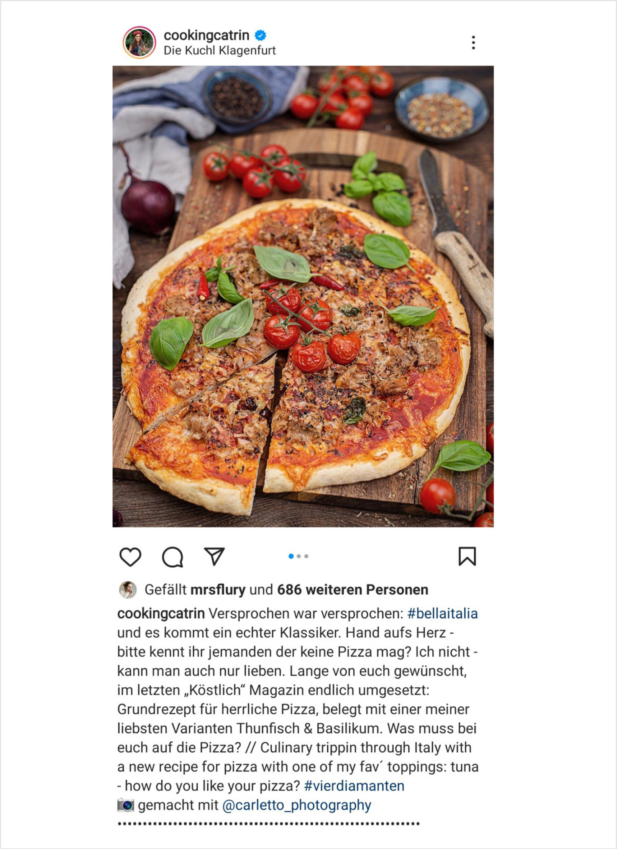Image resolution: width=617 pixels, height=849 pixels.
Task: Open comments with the speech bubble icon
Action: [173, 557]
